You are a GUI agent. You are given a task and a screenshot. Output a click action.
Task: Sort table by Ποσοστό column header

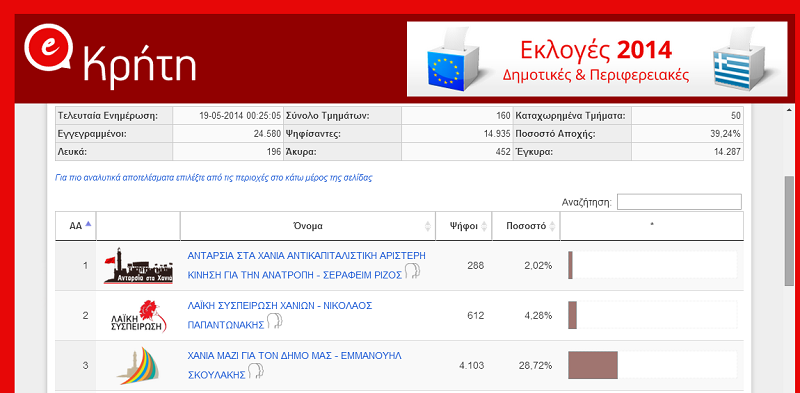click(526, 226)
